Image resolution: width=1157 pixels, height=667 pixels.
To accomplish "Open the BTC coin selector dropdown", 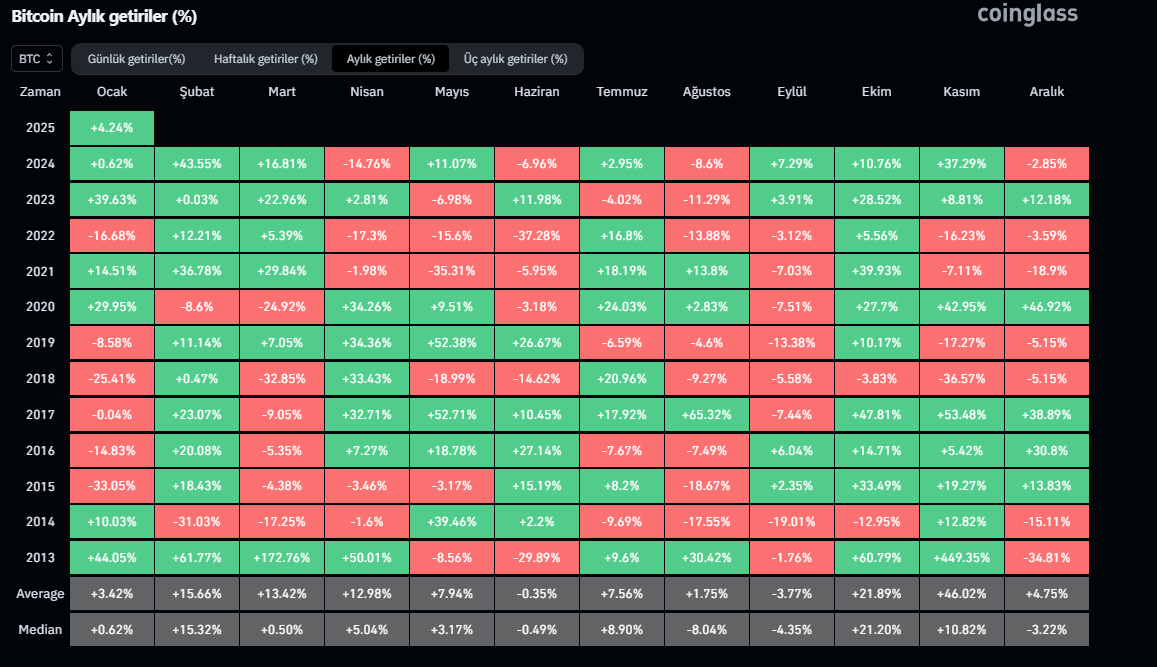I will 37,59.
